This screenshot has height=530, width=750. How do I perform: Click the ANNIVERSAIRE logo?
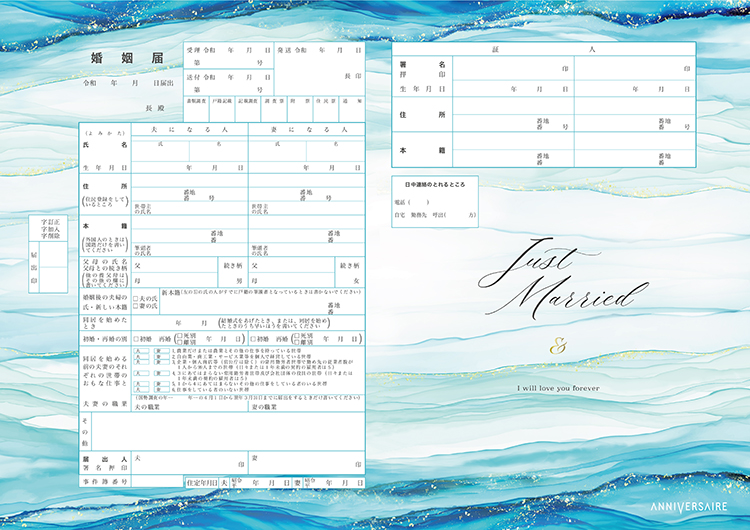point(689,507)
